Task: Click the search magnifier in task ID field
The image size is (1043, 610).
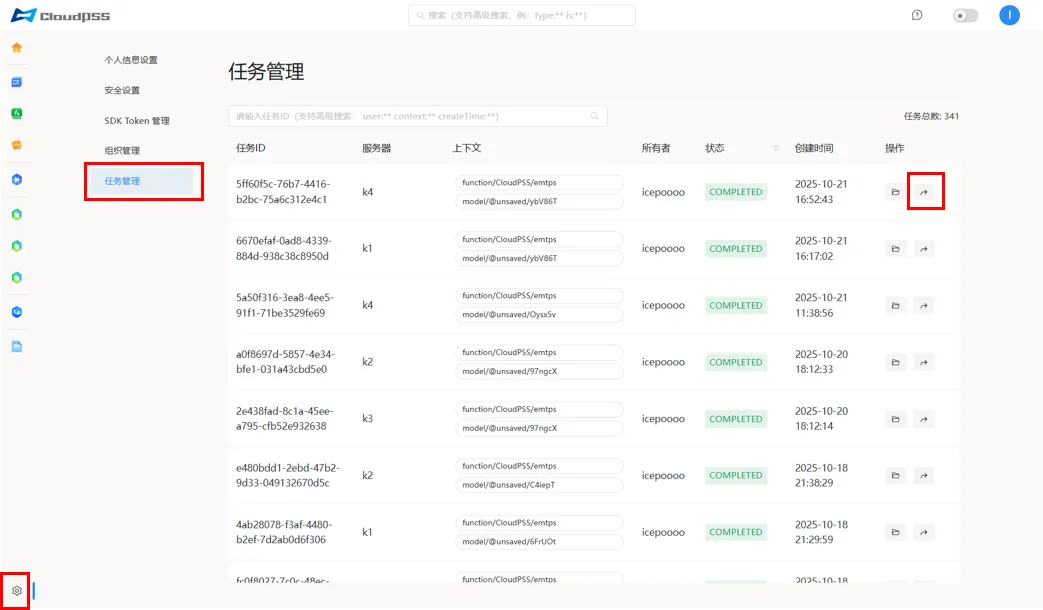Action: tap(594, 116)
